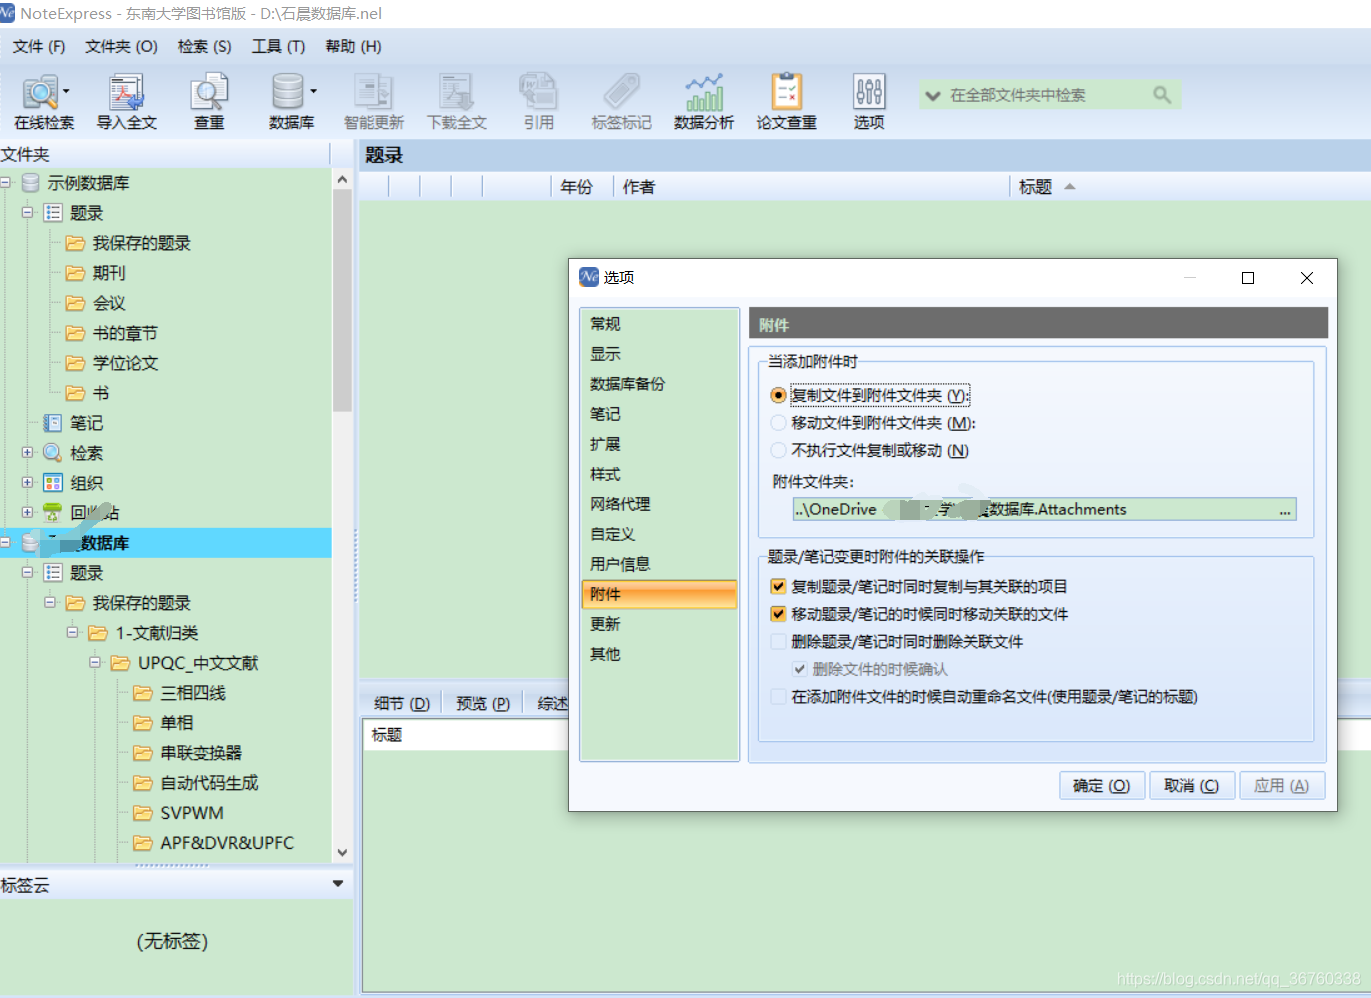
Task: Switch to the 细节 (D) tab
Action: pyautogui.click(x=402, y=703)
